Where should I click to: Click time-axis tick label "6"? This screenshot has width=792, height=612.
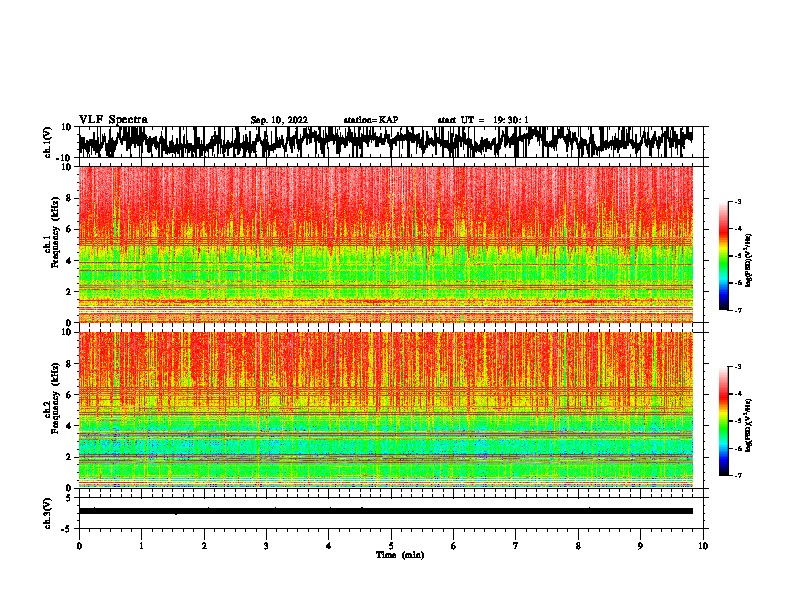[454, 546]
